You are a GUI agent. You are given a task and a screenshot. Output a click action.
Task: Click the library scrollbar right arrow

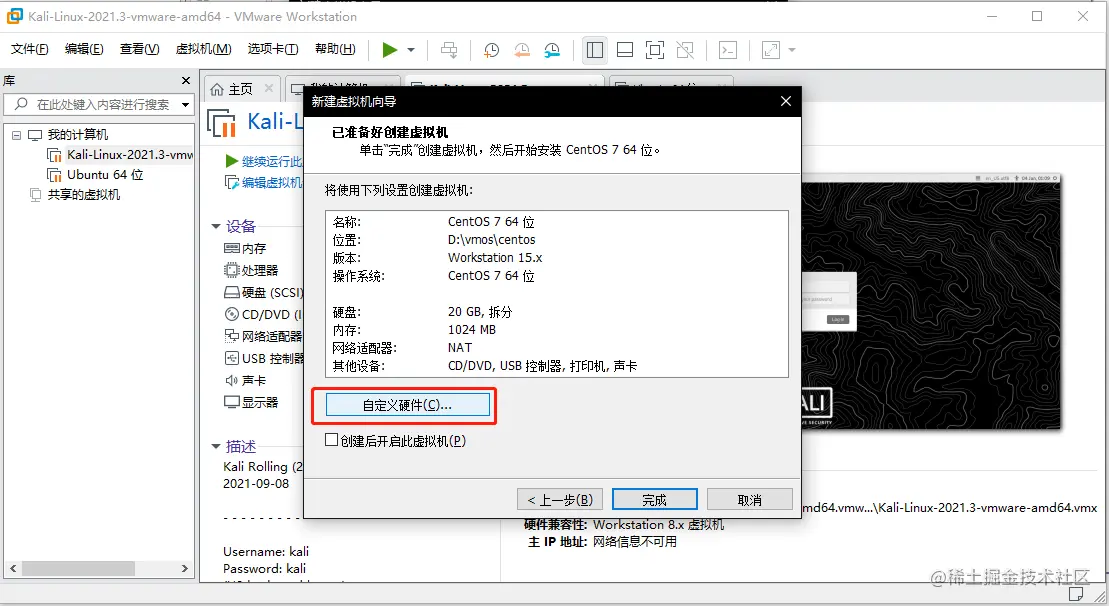(x=185, y=569)
